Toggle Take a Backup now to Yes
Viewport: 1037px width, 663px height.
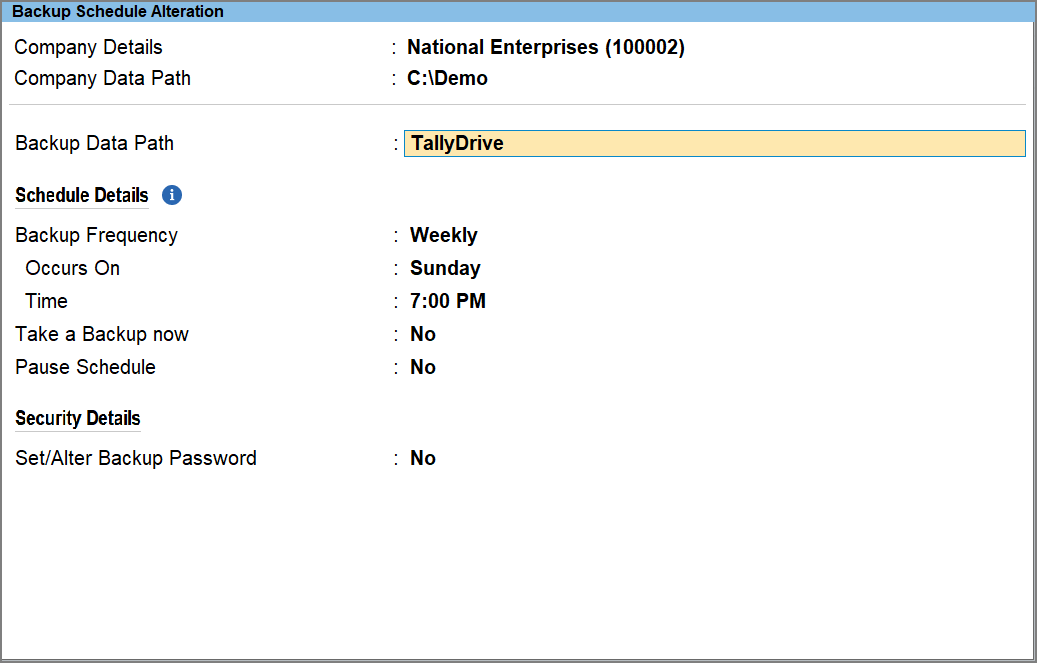click(x=422, y=334)
